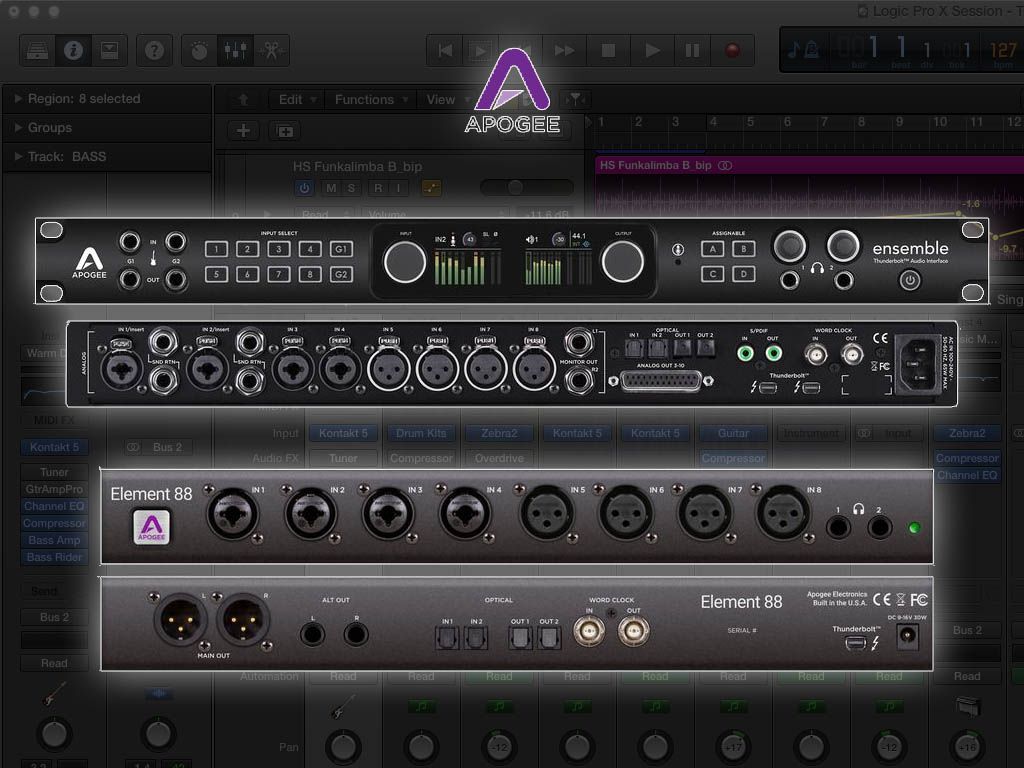Open the Volume automation parameter dropdown
Screen dimensions: 1024x768
(x=435, y=214)
